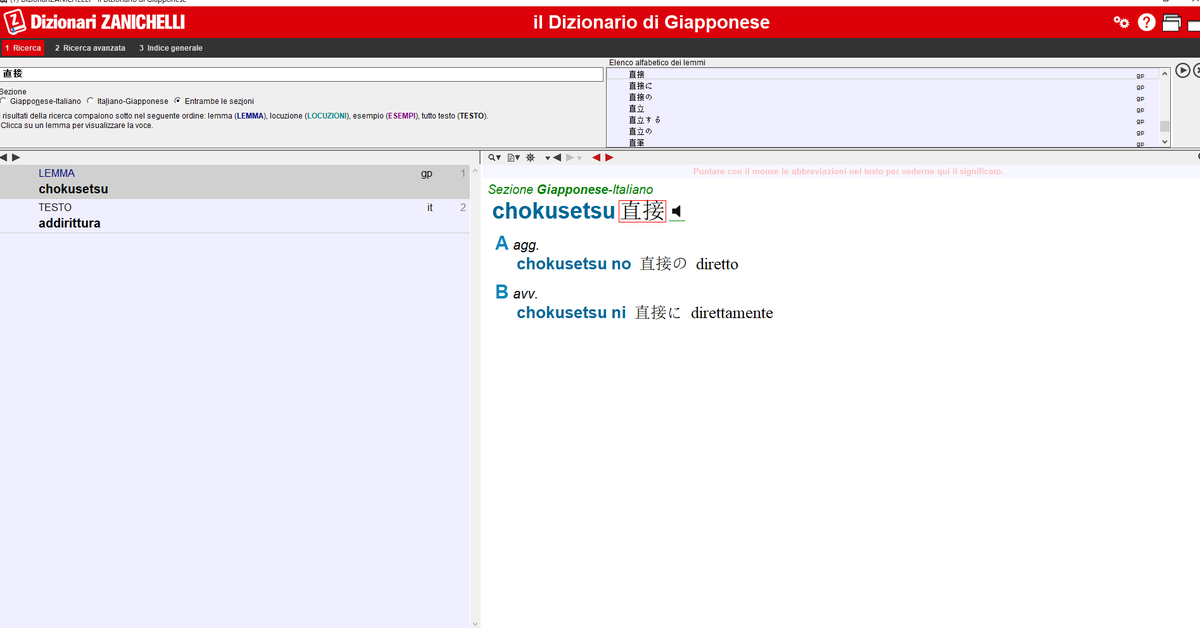Click the boxed kanji 直接 in headword
This screenshot has height=628, width=1200.
(x=642, y=211)
